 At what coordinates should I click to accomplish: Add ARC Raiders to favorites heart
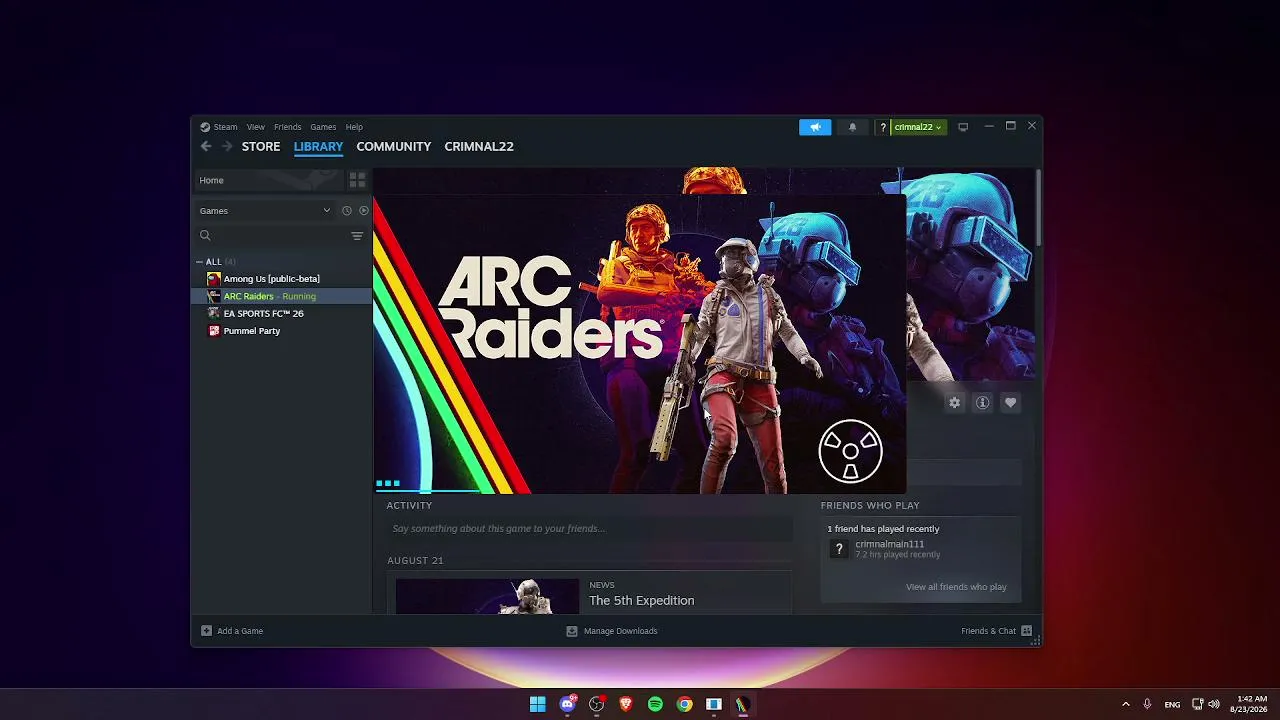pyautogui.click(x=1010, y=402)
